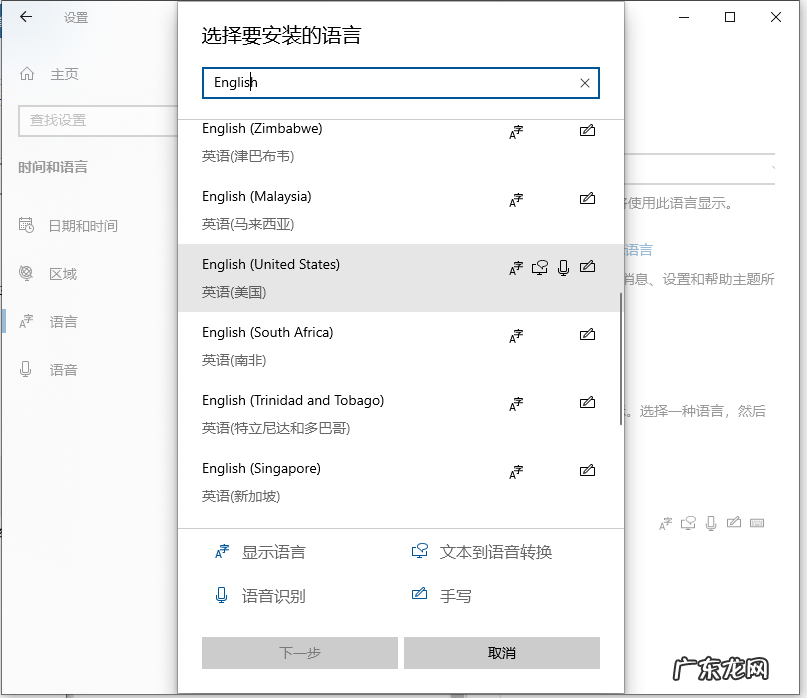
Task: Click the back arrow in Settings
Action: (26, 16)
